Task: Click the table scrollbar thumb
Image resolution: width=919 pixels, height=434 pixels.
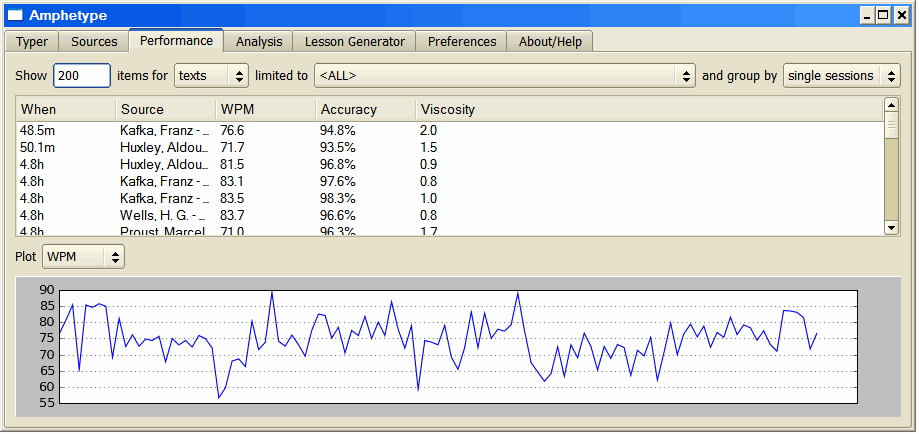Action: tap(891, 126)
